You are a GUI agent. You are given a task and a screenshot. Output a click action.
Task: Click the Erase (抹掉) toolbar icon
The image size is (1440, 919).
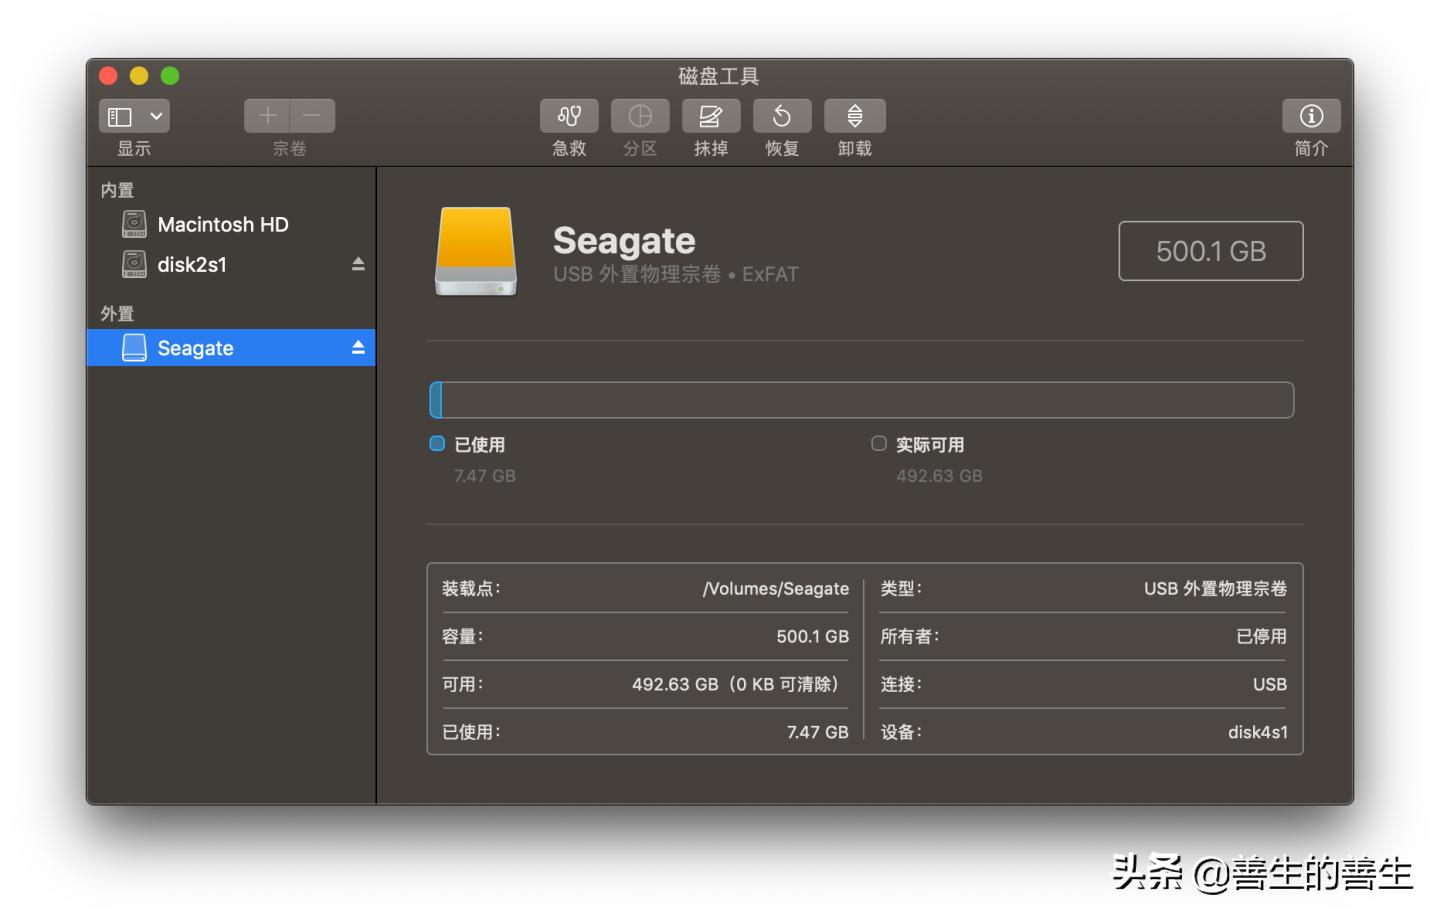point(711,116)
